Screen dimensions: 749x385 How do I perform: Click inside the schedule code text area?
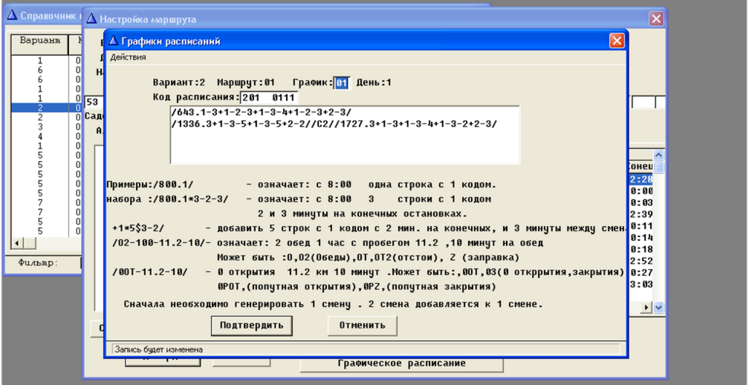point(344,135)
